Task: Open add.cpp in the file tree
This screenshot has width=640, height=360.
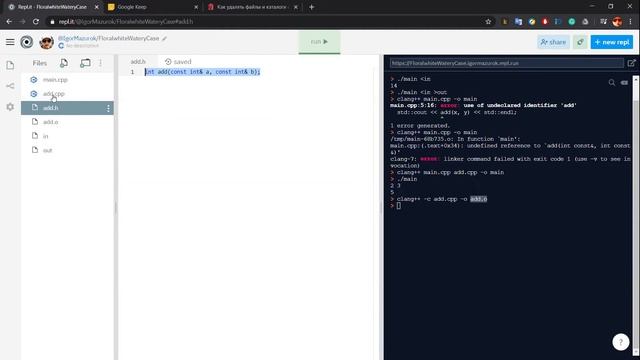Action: (67, 94)
